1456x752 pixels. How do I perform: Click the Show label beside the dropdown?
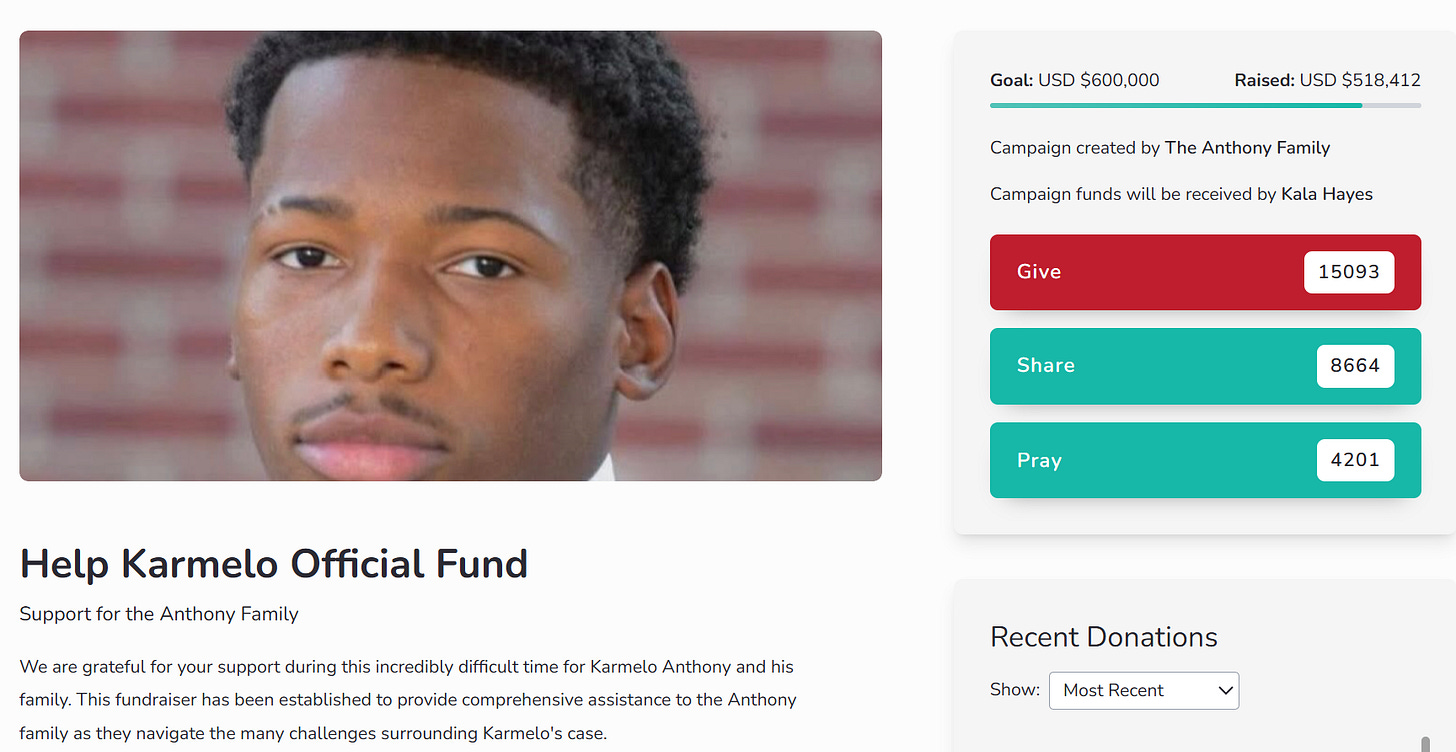click(1015, 690)
